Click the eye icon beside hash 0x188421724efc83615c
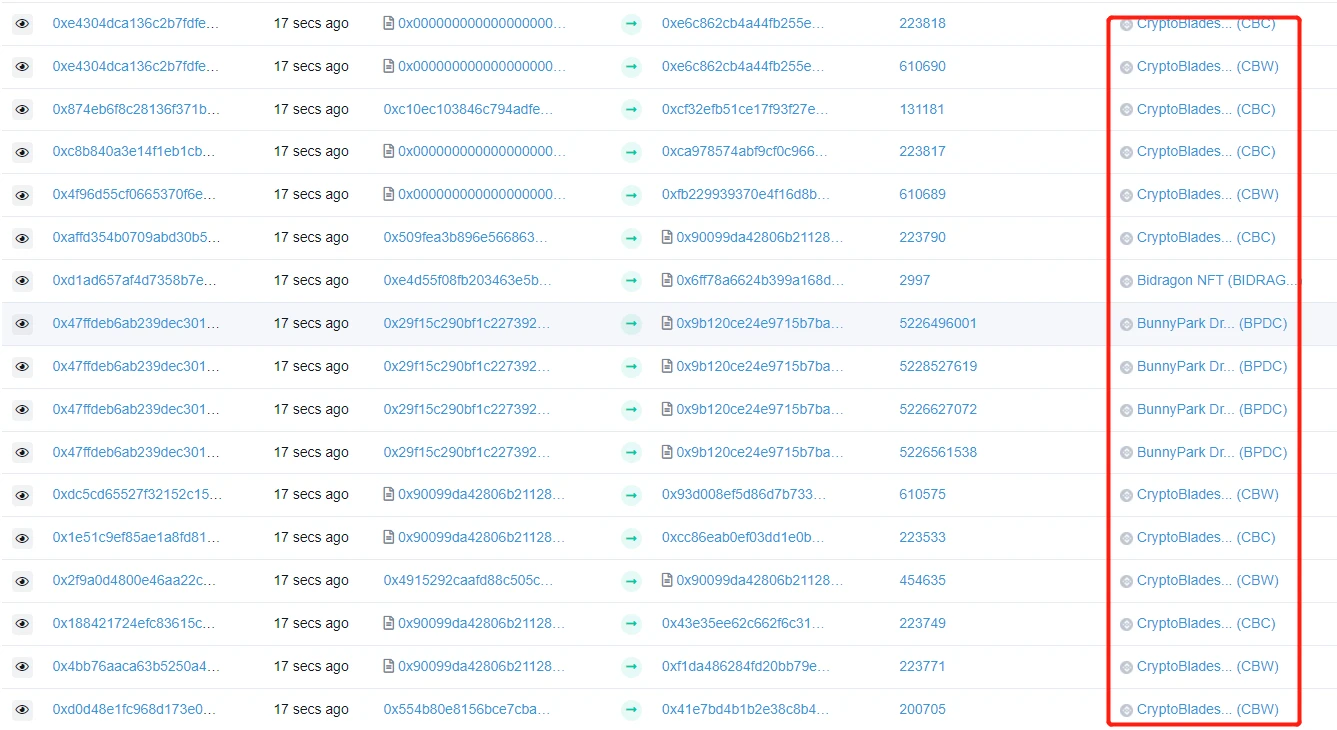Screen dimensions: 1337x730 (x=22, y=624)
